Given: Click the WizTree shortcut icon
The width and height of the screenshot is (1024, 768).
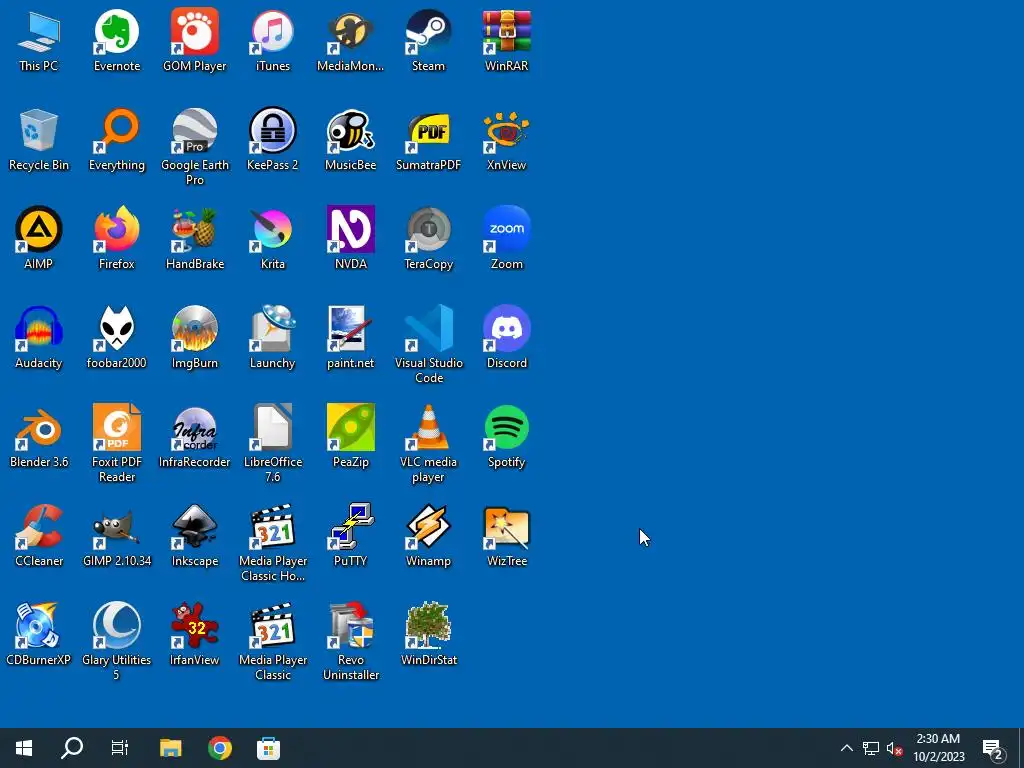Looking at the screenshot, I should tap(507, 526).
